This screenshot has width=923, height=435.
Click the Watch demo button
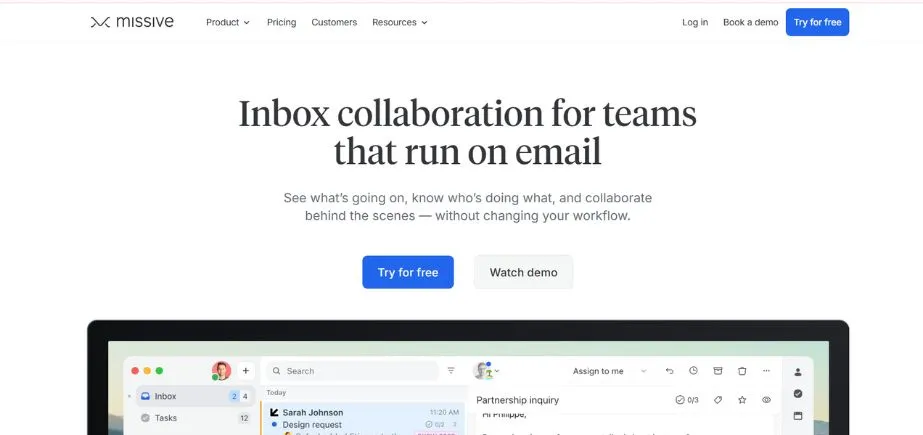pos(523,272)
